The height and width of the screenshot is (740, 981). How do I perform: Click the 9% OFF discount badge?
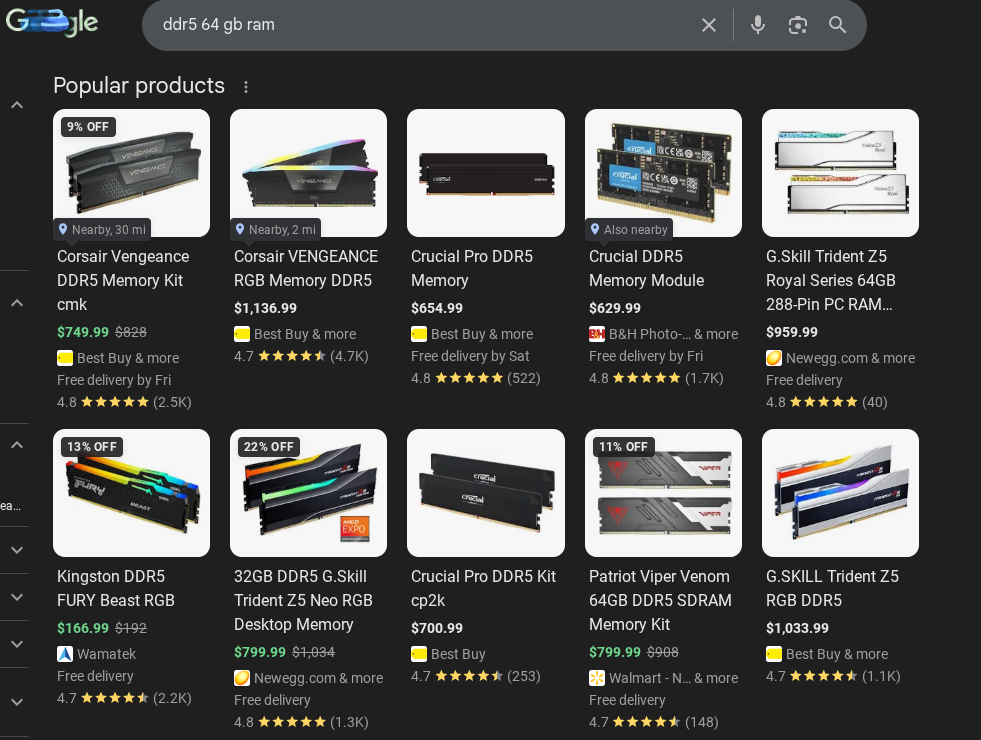[88, 127]
